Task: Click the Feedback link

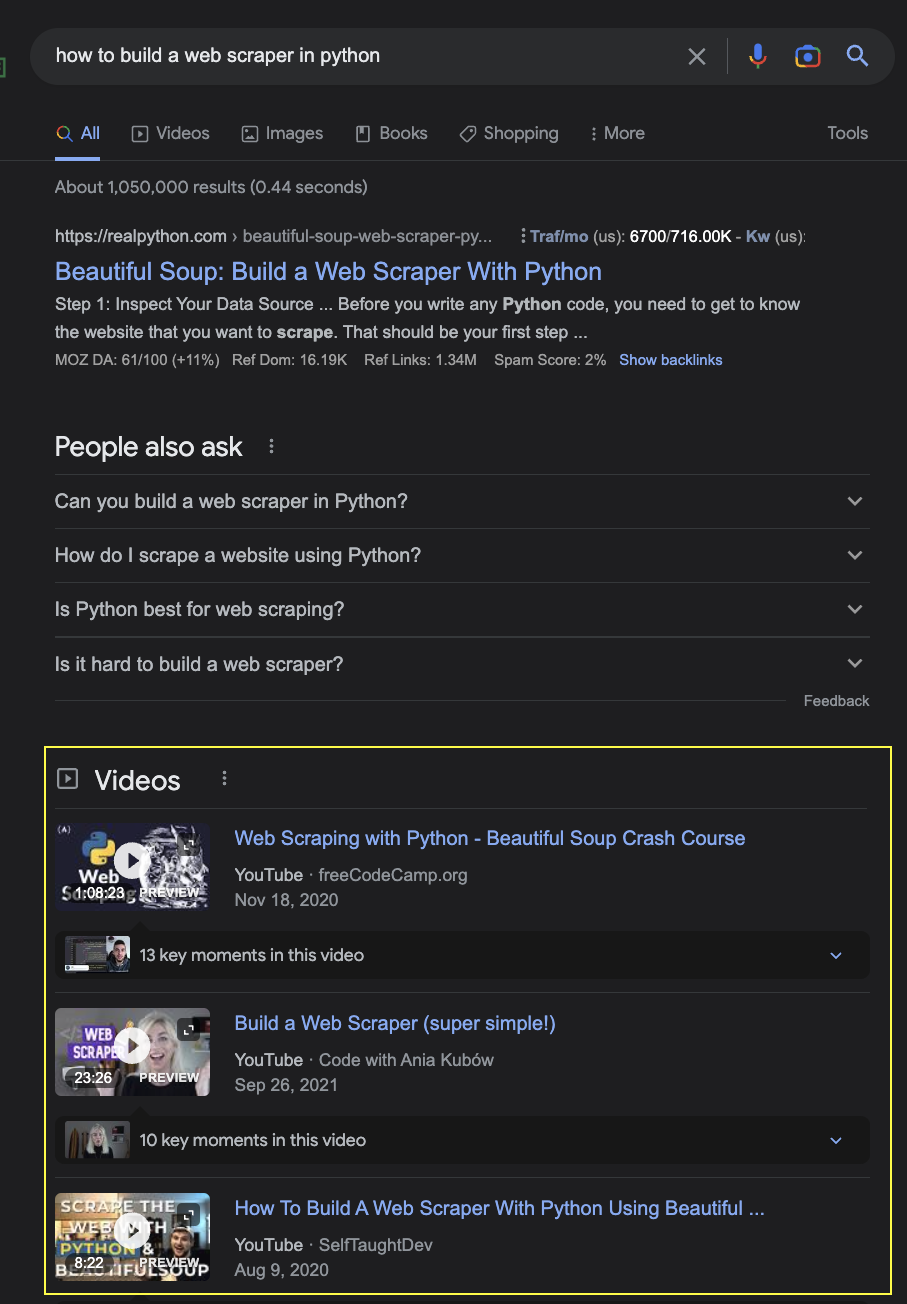Action: pos(836,701)
